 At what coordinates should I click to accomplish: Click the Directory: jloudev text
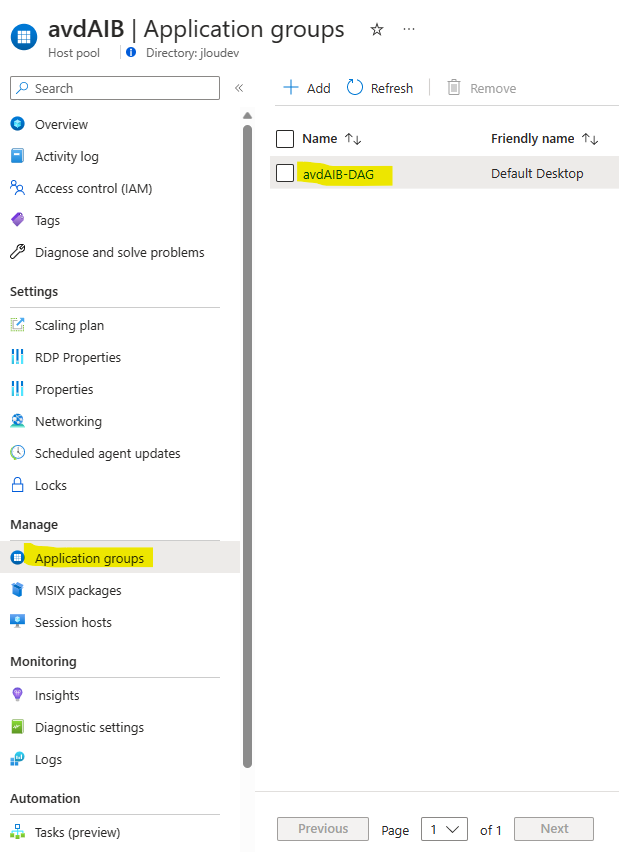192,53
